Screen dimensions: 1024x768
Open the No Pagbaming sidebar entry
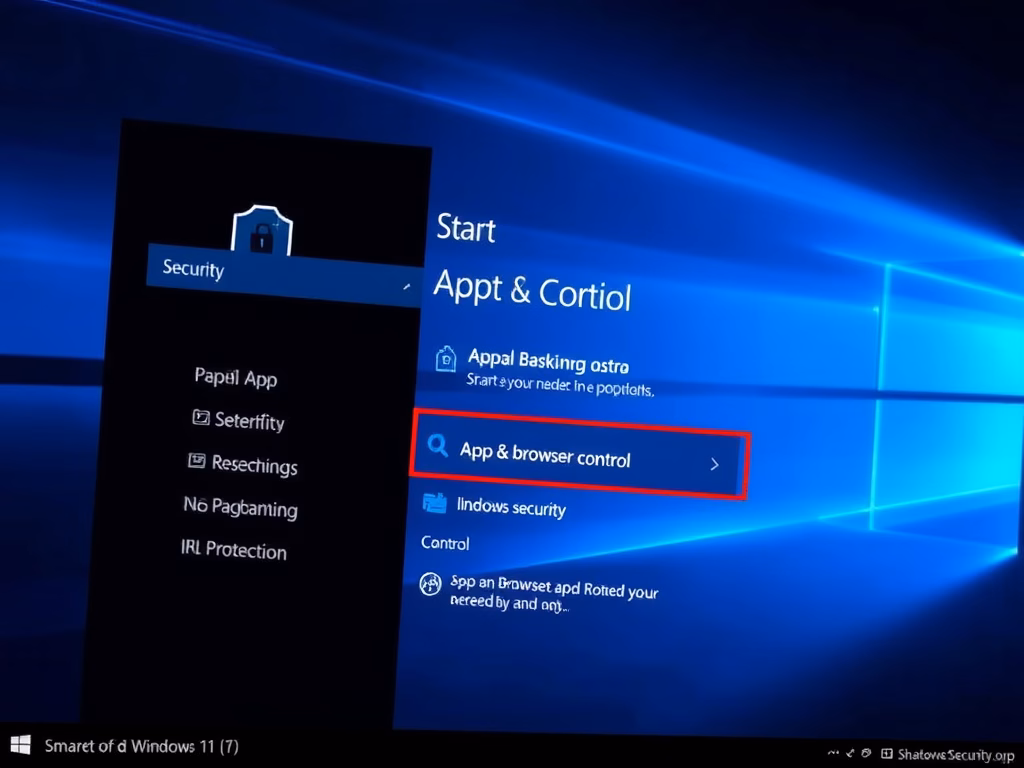point(240,507)
